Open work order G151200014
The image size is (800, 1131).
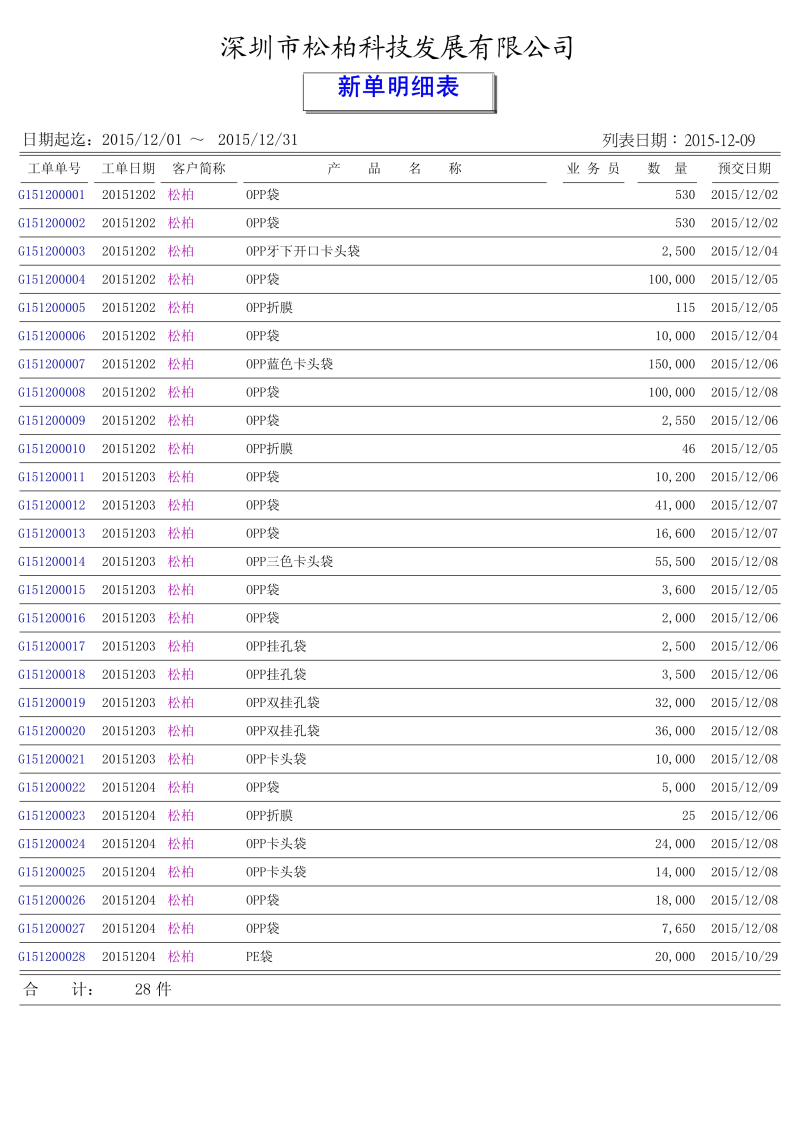coord(52,562)
